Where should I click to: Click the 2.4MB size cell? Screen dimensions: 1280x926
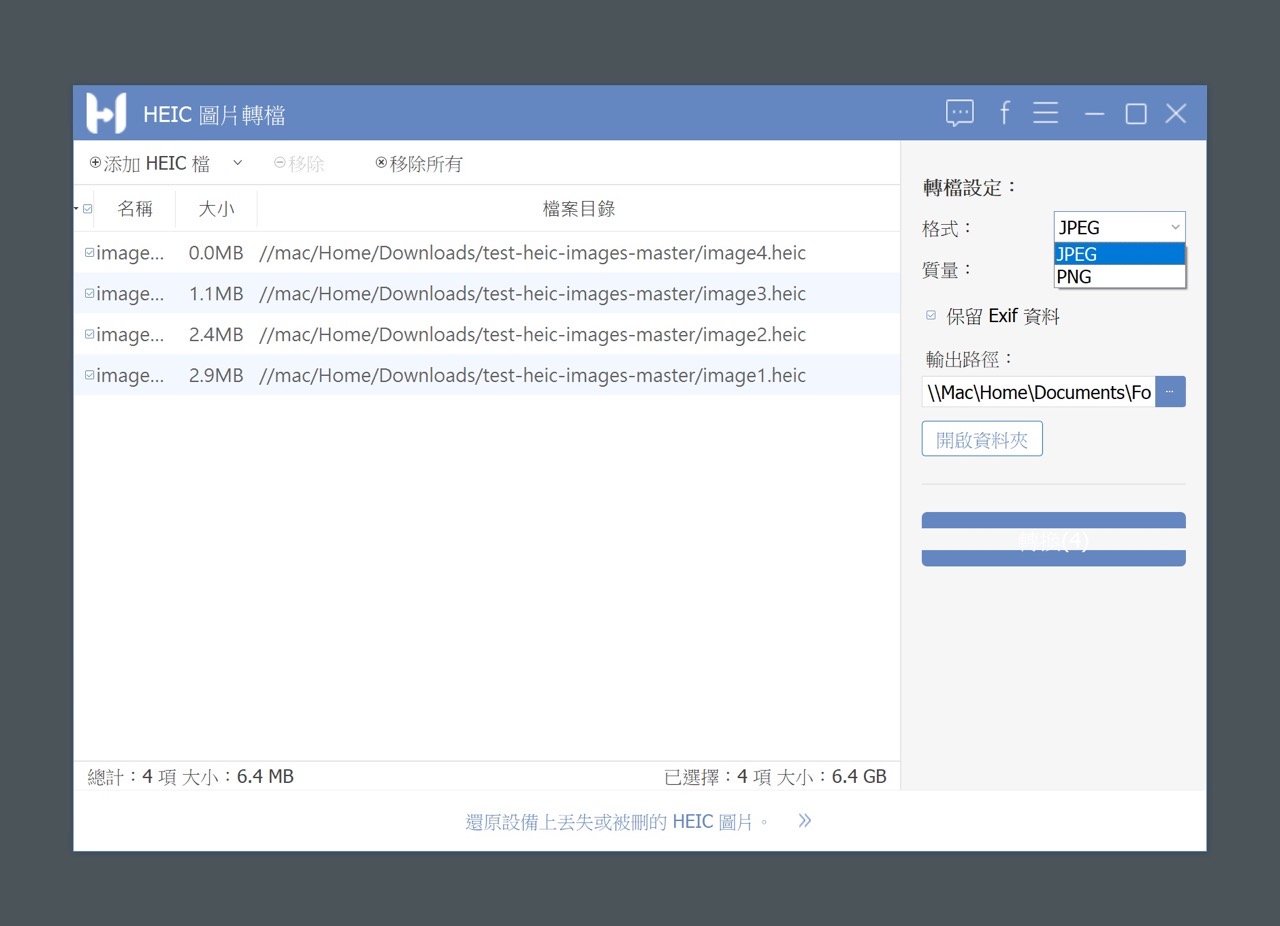click(216, 335)
